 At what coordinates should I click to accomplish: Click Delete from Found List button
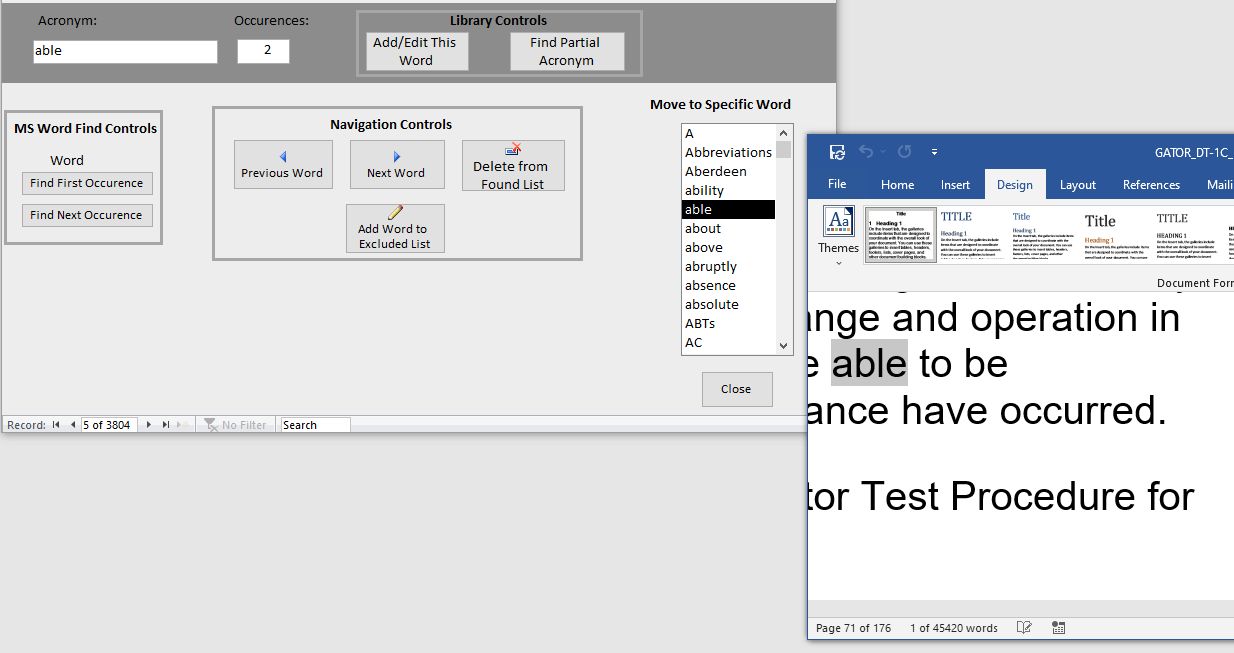pos(513,165)
